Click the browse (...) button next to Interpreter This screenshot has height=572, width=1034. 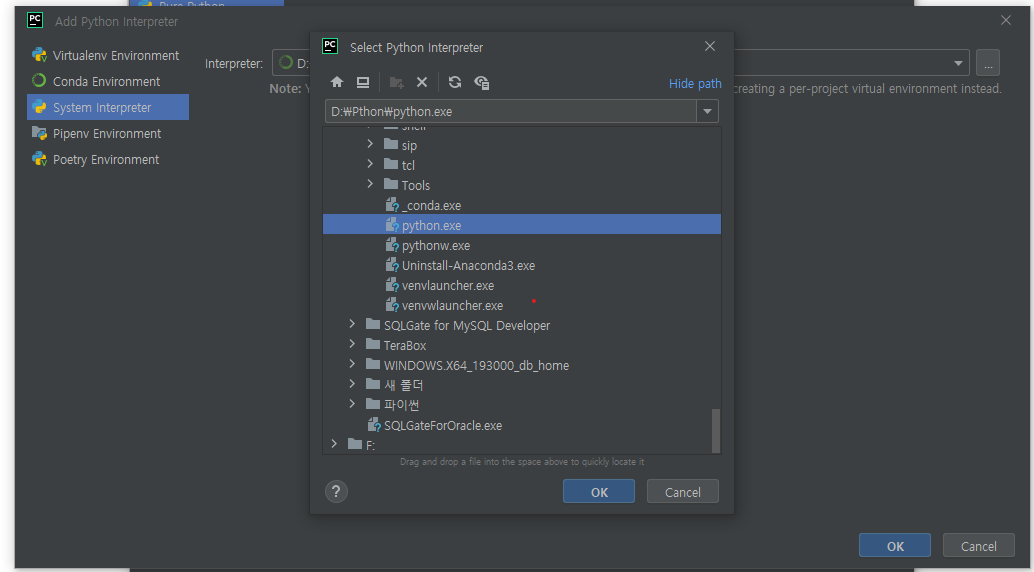coord(988,63)
